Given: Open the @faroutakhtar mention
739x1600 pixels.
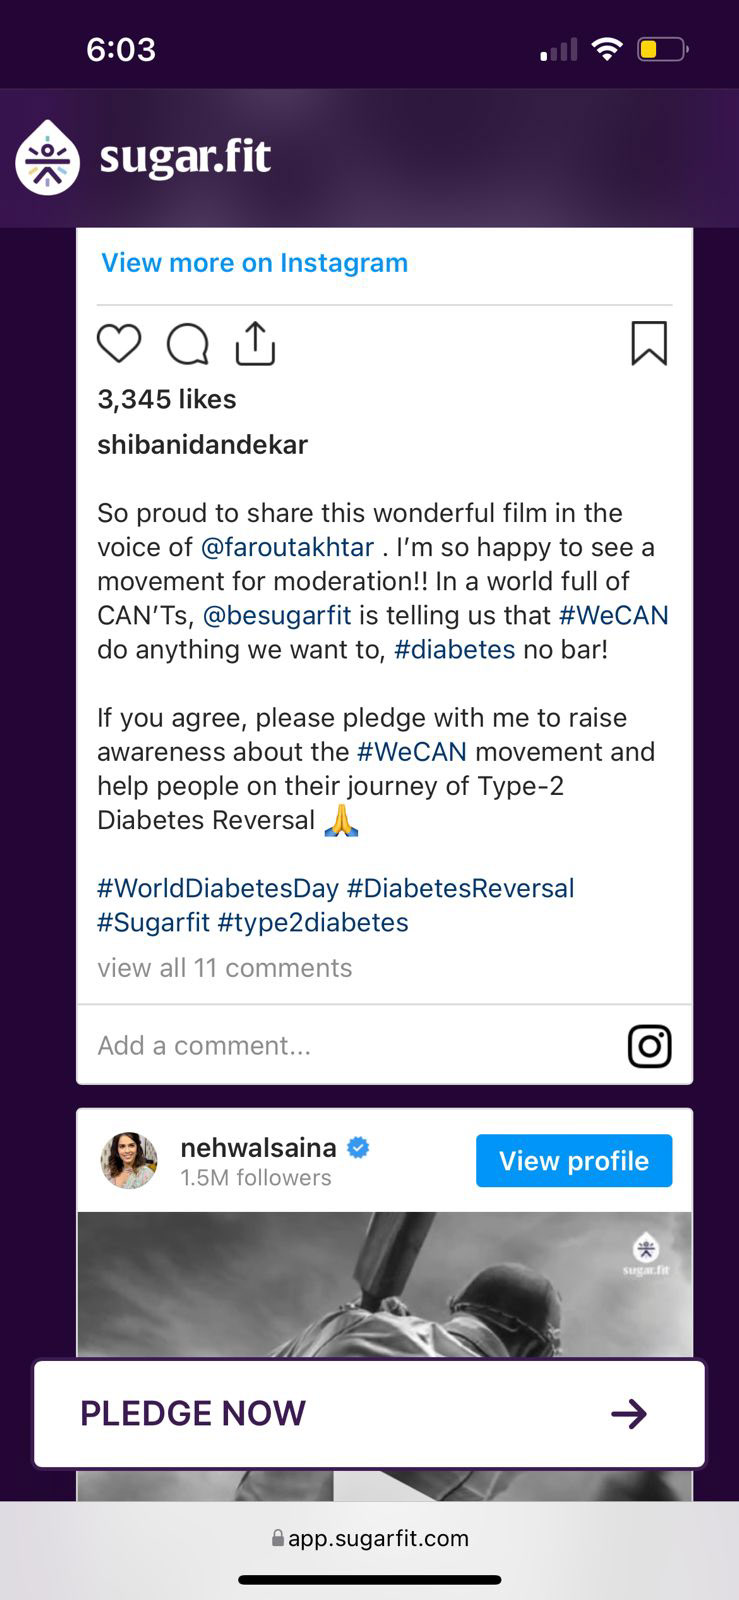Looking at the screenshot, I should (287, 547).
